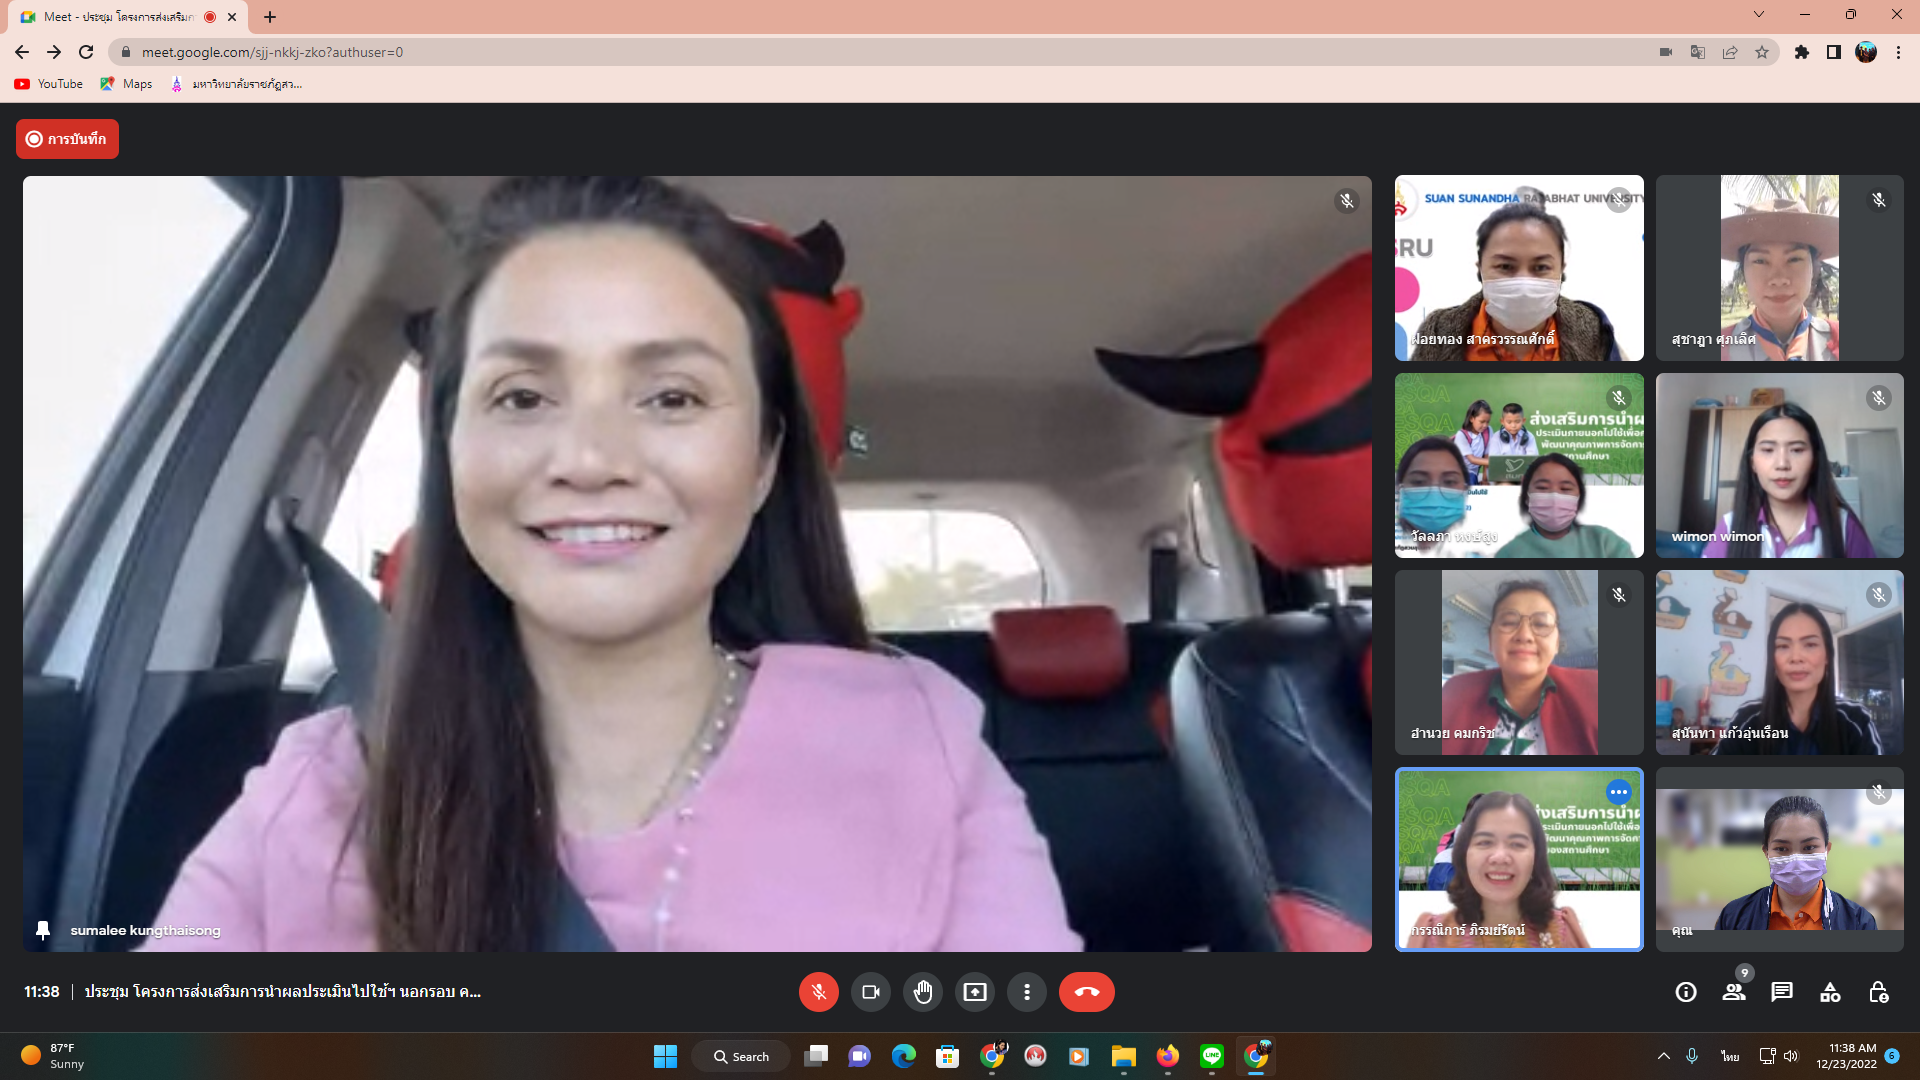Open host controls lock icon
Image resolution: width=1920 pixels, height=1080 pixels.
(1878, 992)
